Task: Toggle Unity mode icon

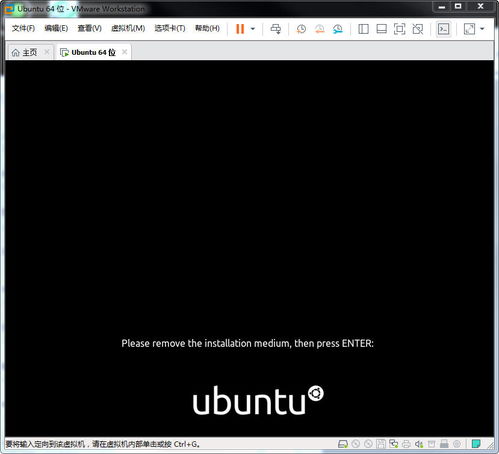Action: (x=418, y=29)
